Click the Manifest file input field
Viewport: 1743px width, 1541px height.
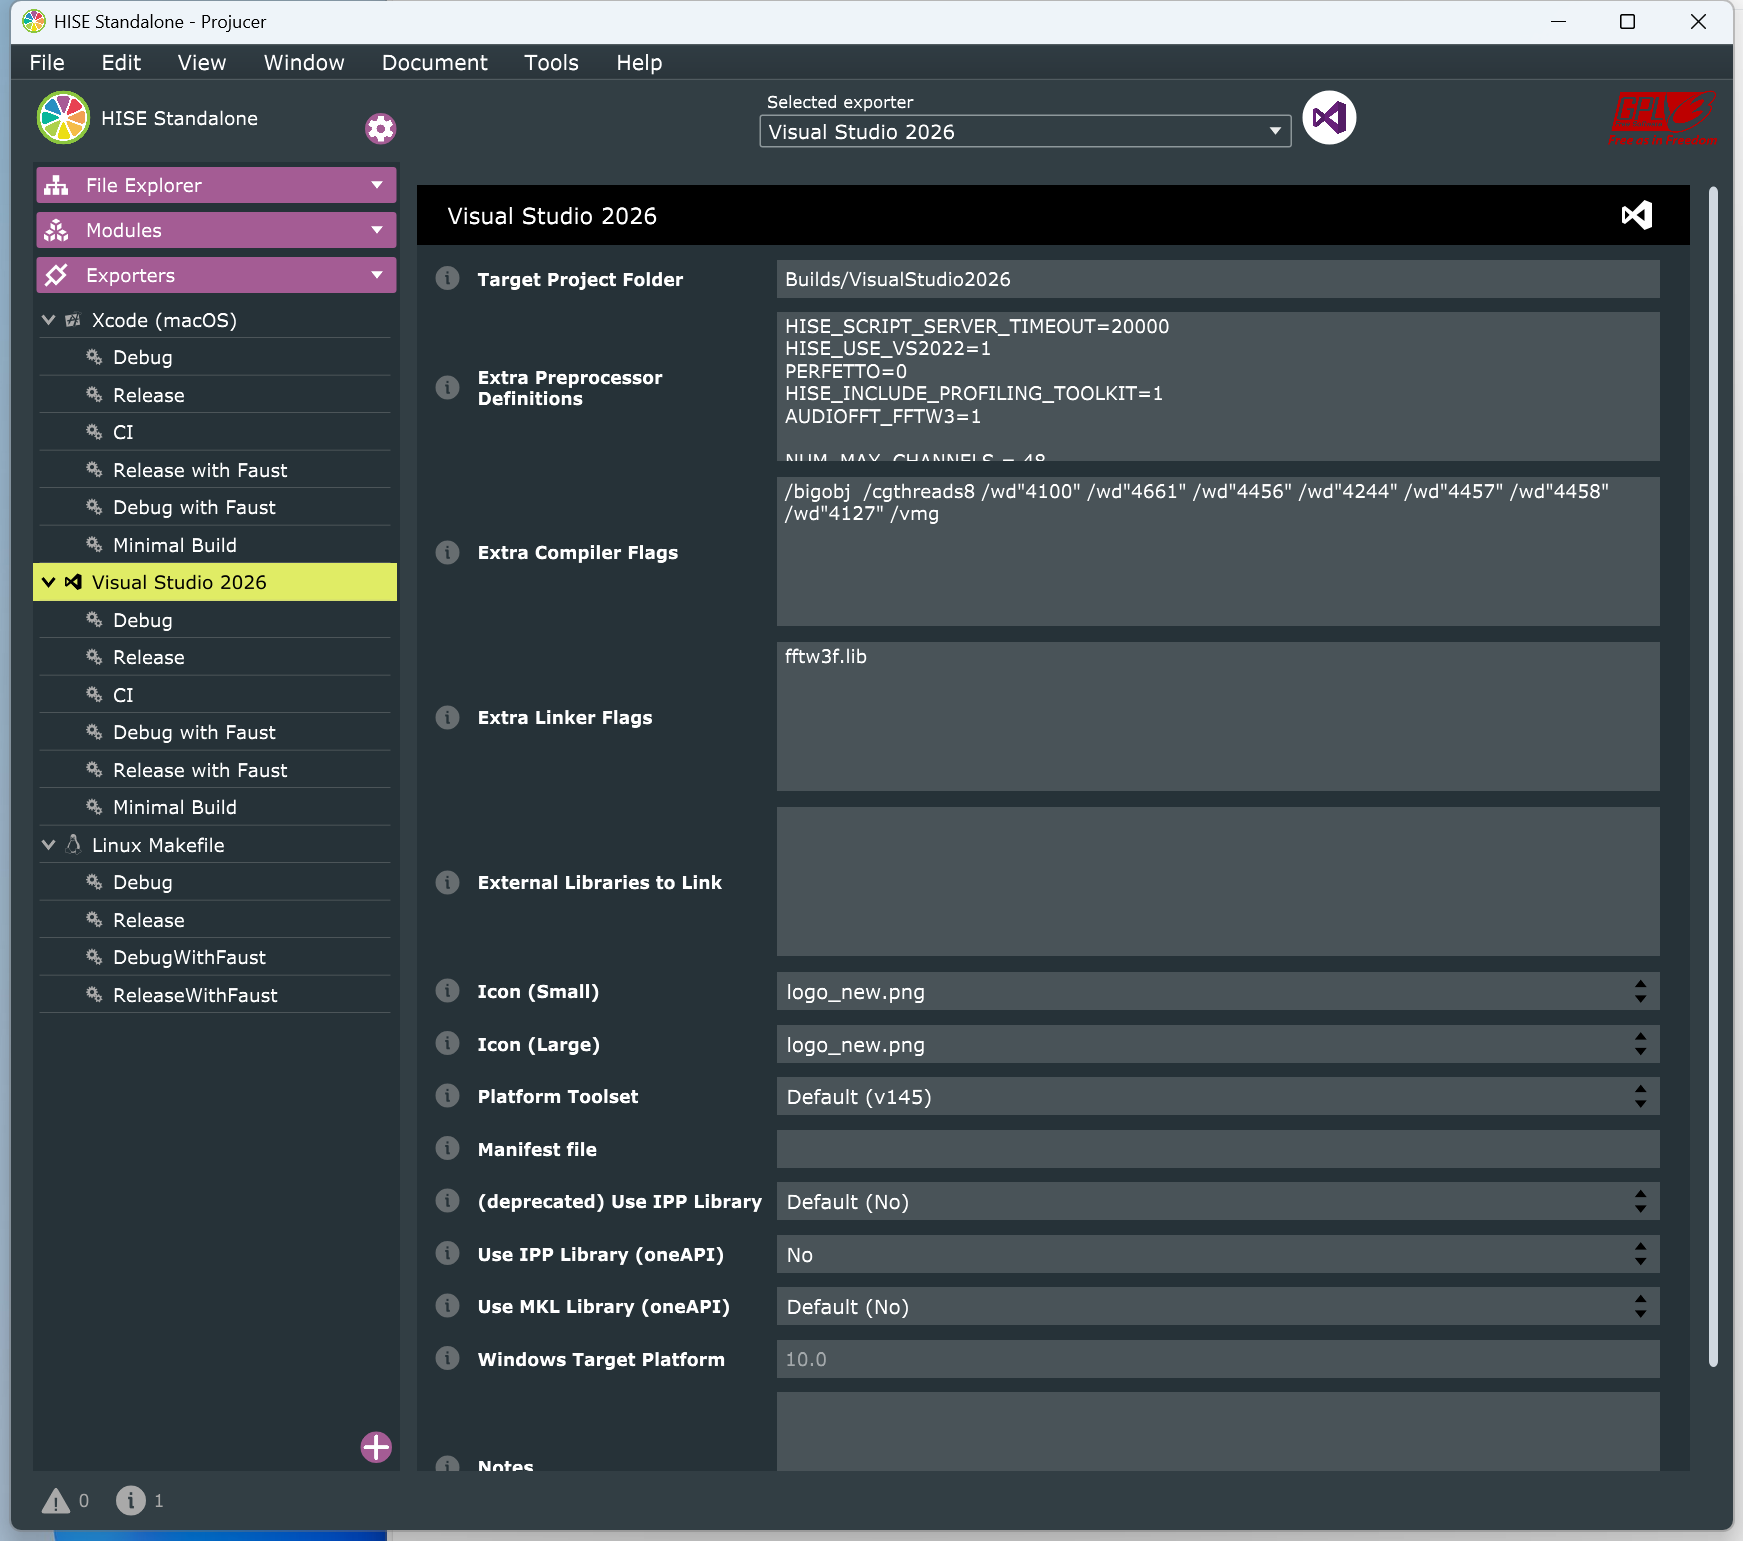pos(1217,1150)
